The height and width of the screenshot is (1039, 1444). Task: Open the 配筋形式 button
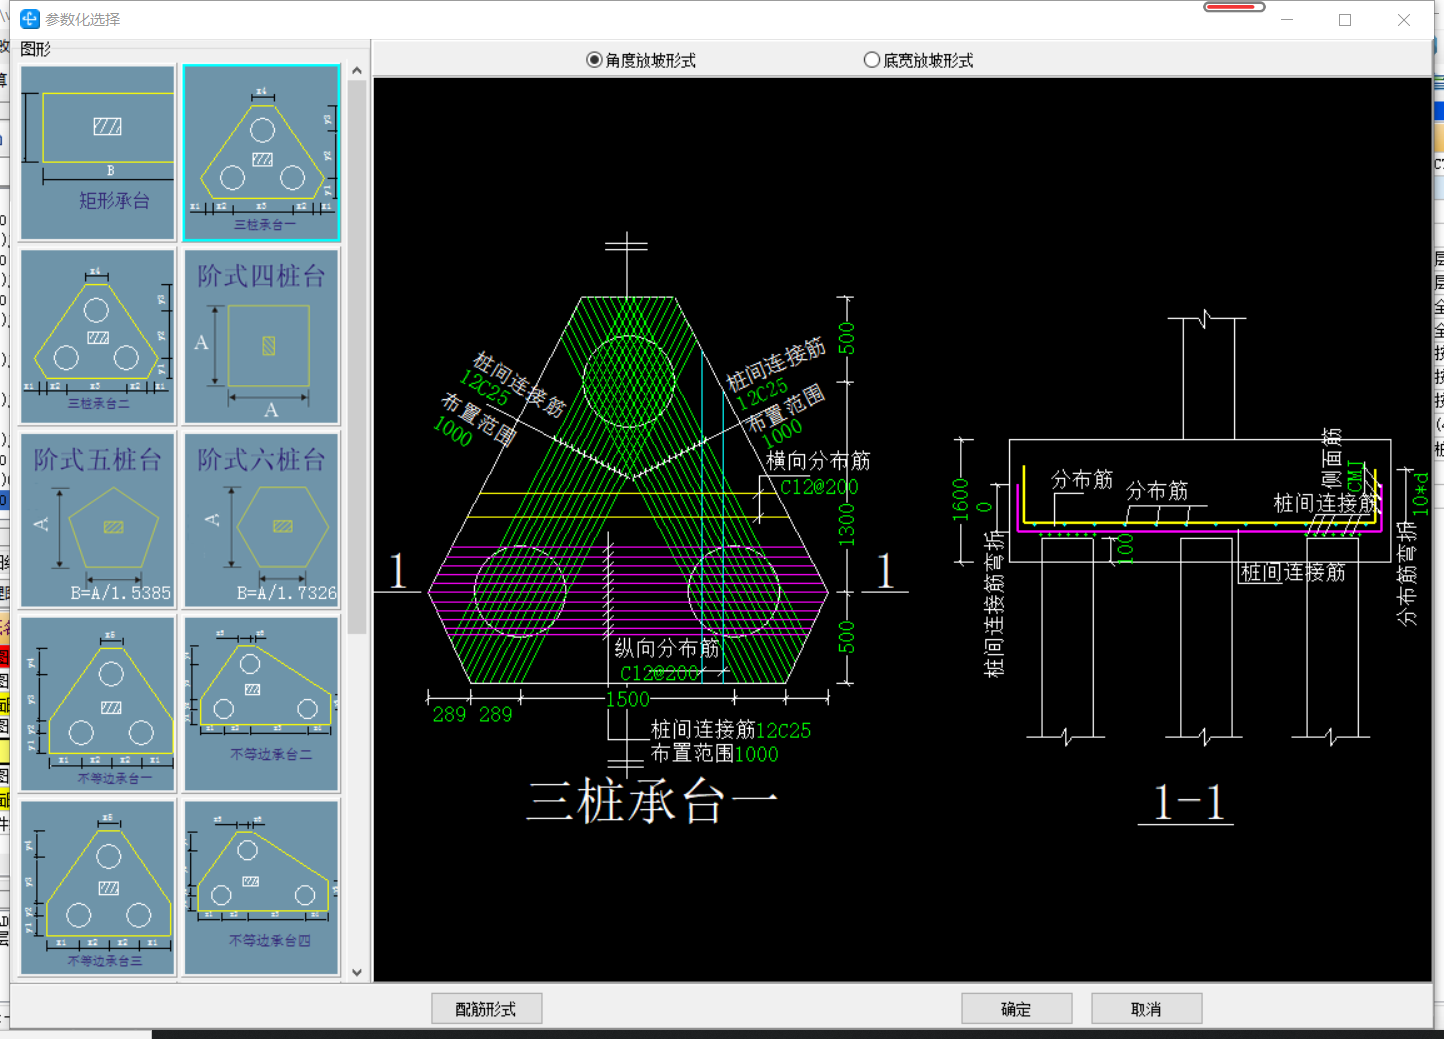tap(486, 1009)
